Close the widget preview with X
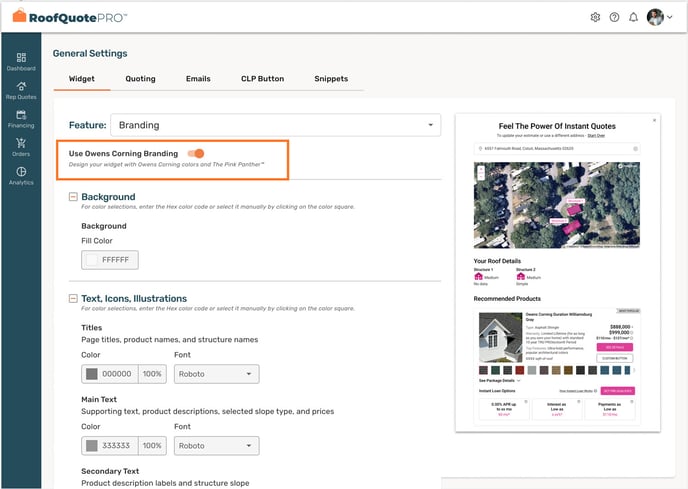This screenshot has width=688, height=489. (654, 120)
